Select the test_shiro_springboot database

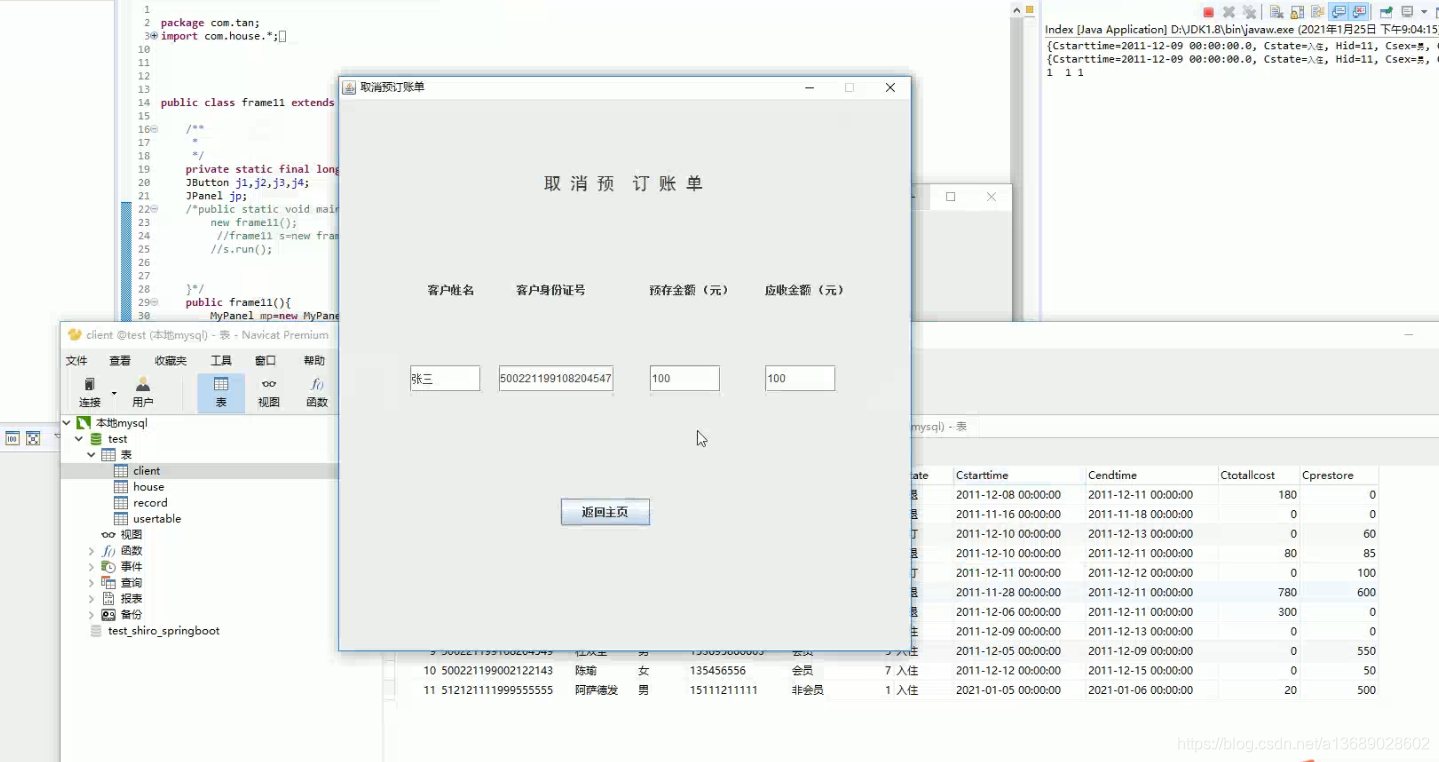[163, 631]
